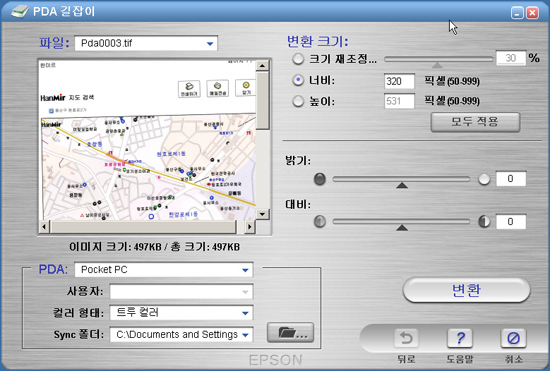The height and width of the screenshot is (371, 550).
Task: Click the preview scroll left arrow
Action: (44, 227)
